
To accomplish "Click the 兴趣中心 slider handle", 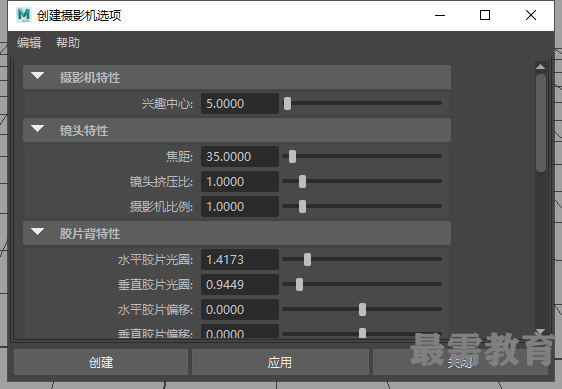I will pos(287,104).
